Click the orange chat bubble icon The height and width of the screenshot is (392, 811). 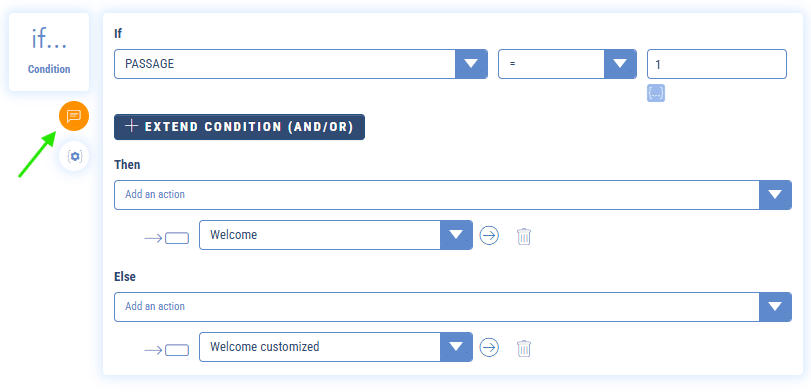[x=74, y=116]
